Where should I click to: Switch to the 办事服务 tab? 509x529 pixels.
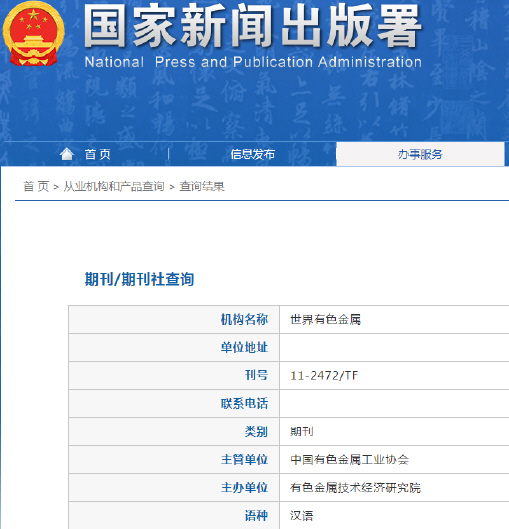(420, 154)
